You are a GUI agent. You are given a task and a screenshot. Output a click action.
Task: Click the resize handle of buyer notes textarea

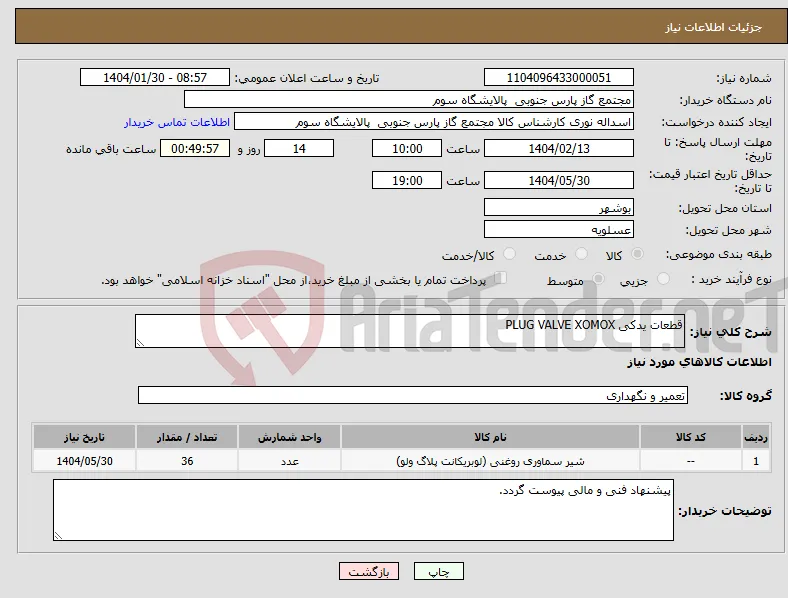(x=58, y=536)
